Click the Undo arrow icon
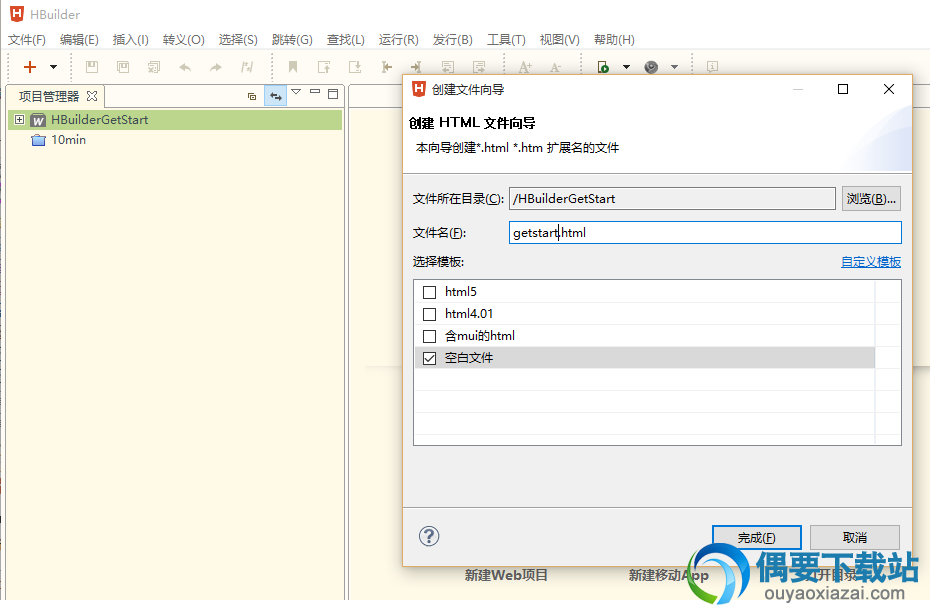 pyautogui.click(x=185, y=67)
